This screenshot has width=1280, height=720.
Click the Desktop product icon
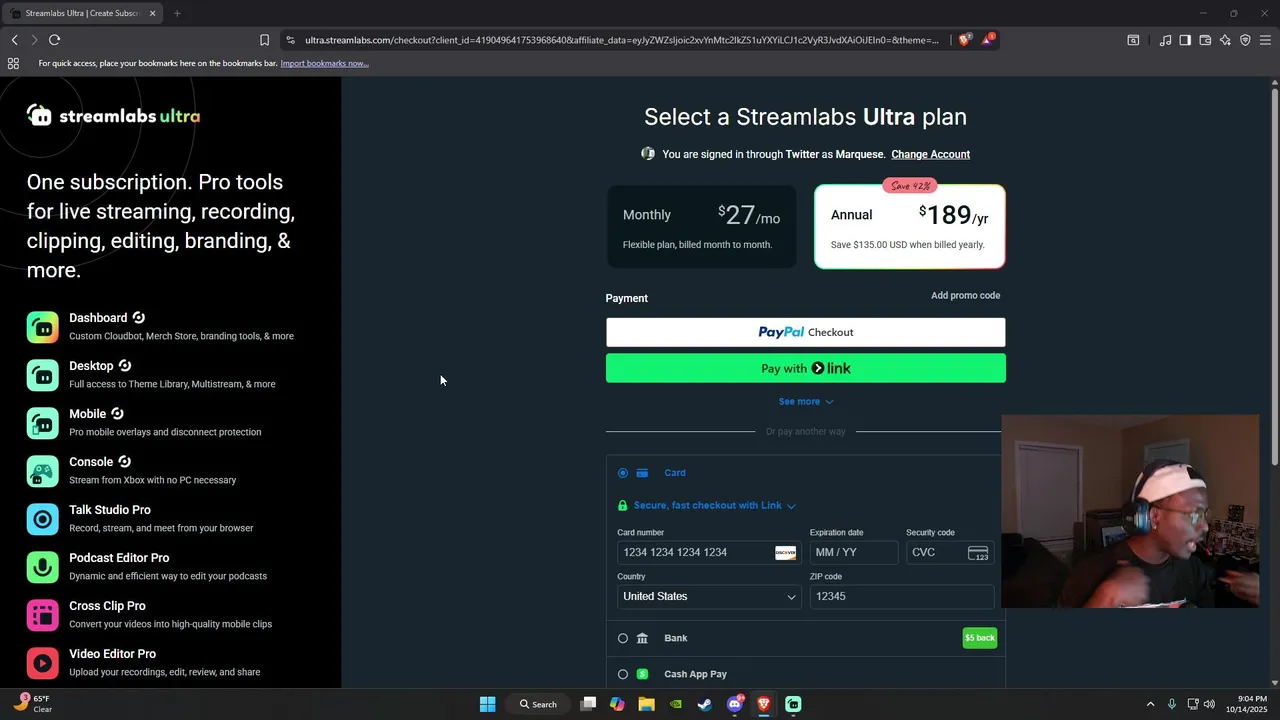click(x=42, y=375)
